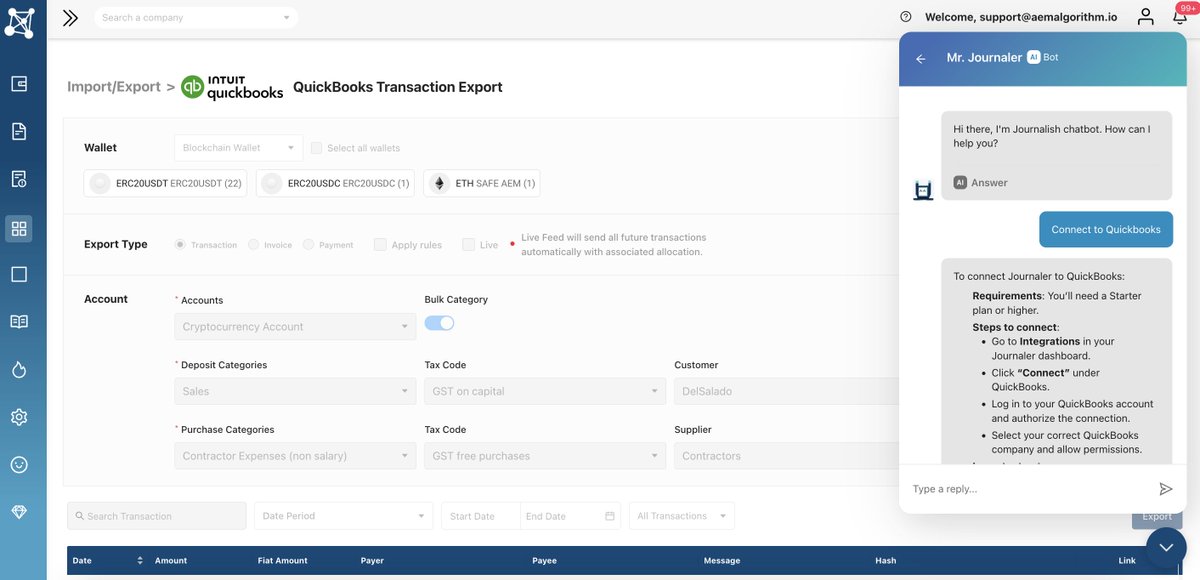This screenshot has height=580, width=1200.
Task: Click the Type a reply chat input
Action: pos(1028,489)
